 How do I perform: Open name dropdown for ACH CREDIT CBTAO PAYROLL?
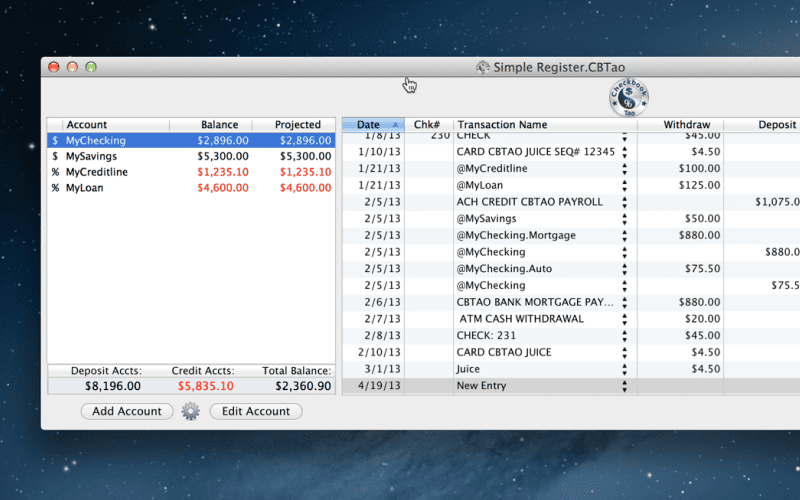pos(625,202)
